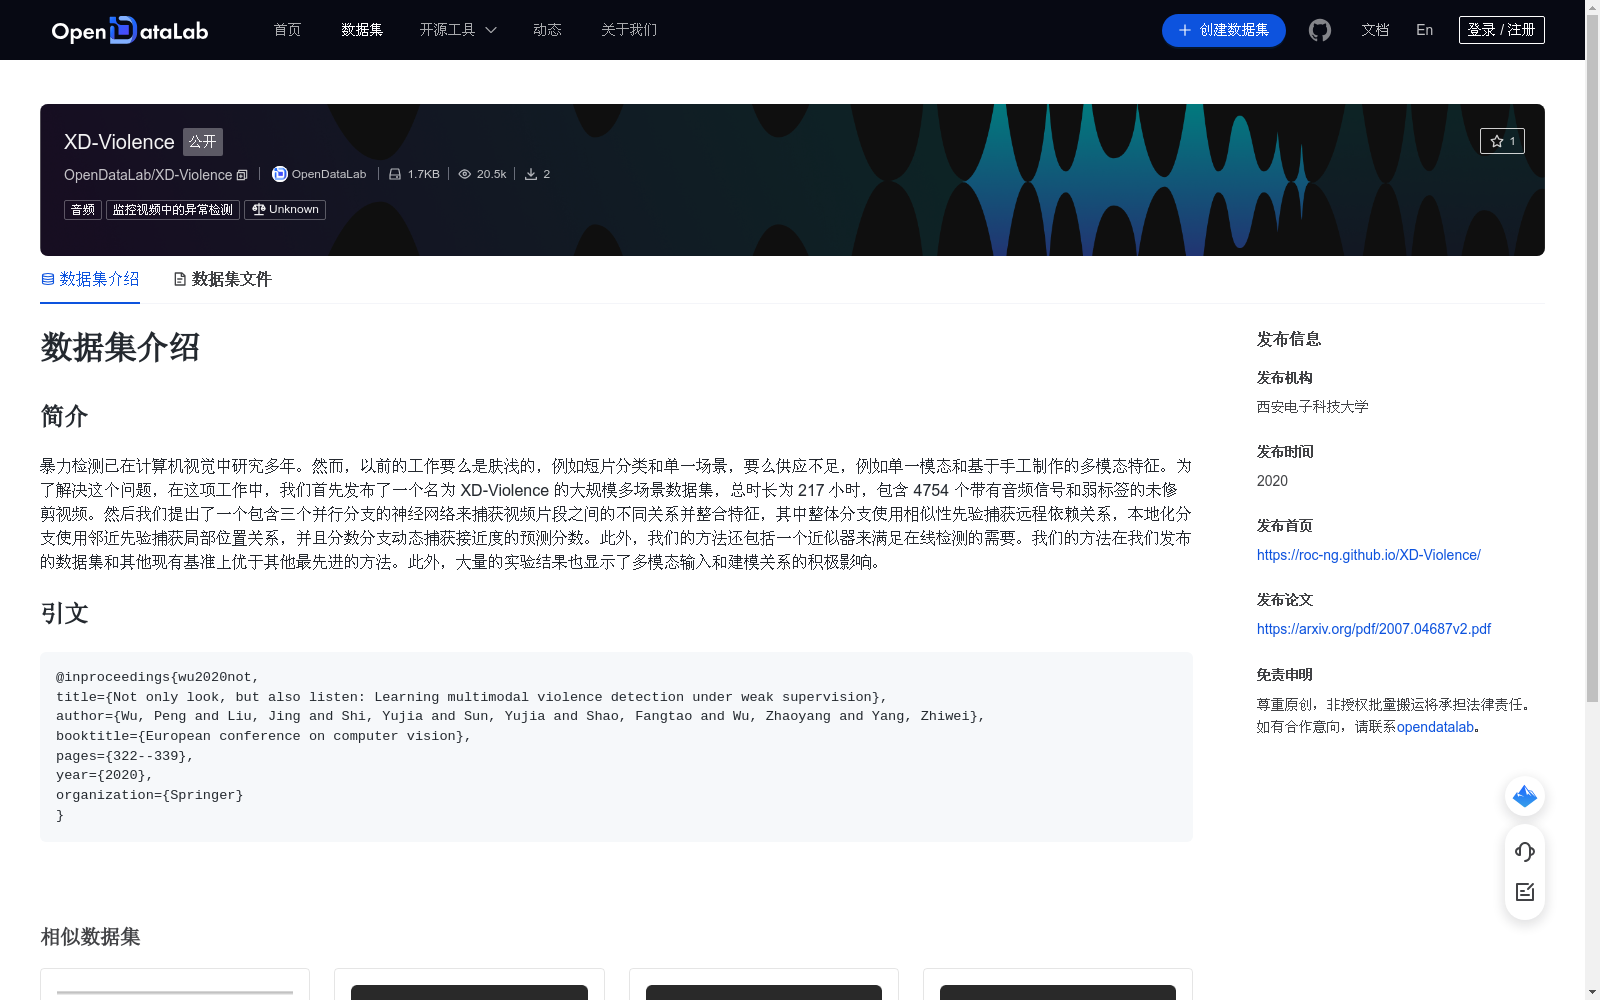Click the 西安电子科技大学 text
The image size is (1600, 1000).
(x=1313, y=407)
